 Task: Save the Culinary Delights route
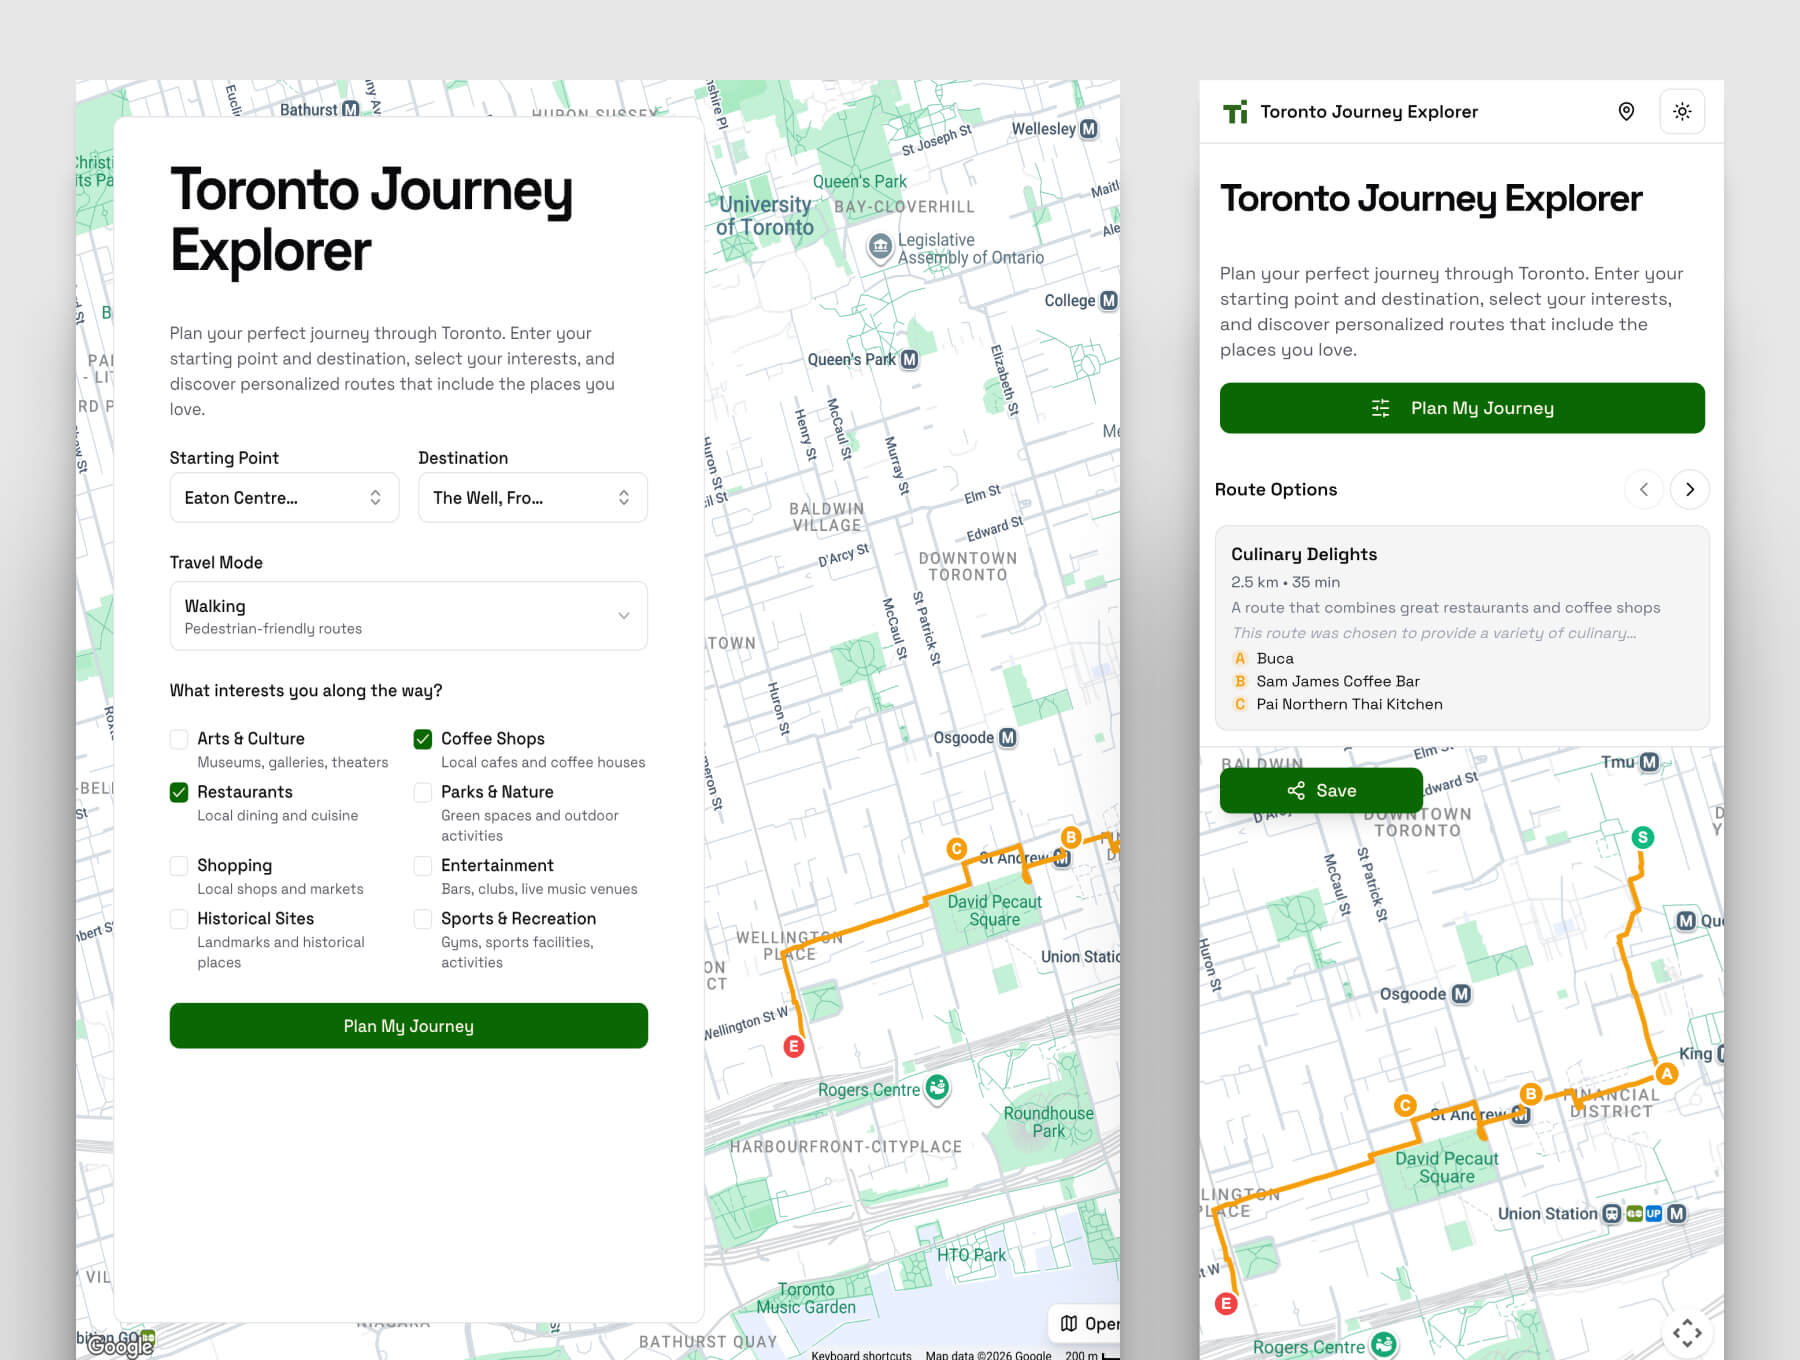1321,790
